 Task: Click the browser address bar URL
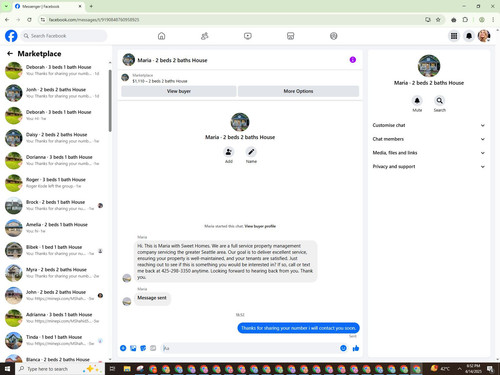[x=94, y=20]
